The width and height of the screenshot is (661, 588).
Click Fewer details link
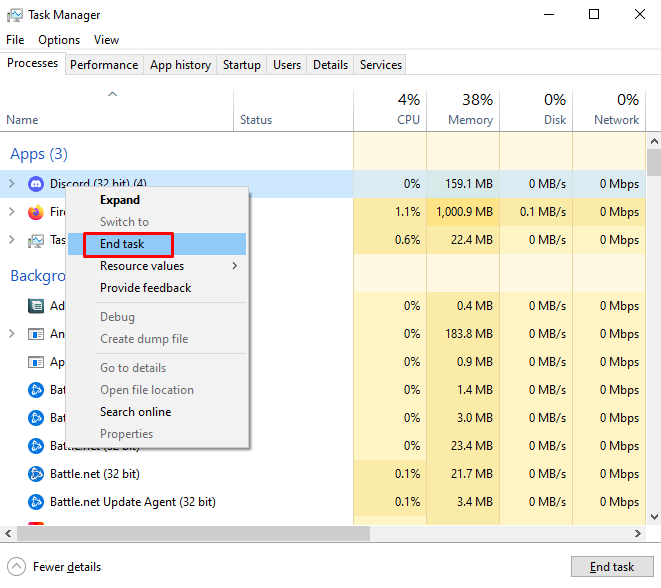tap(69, 567)
